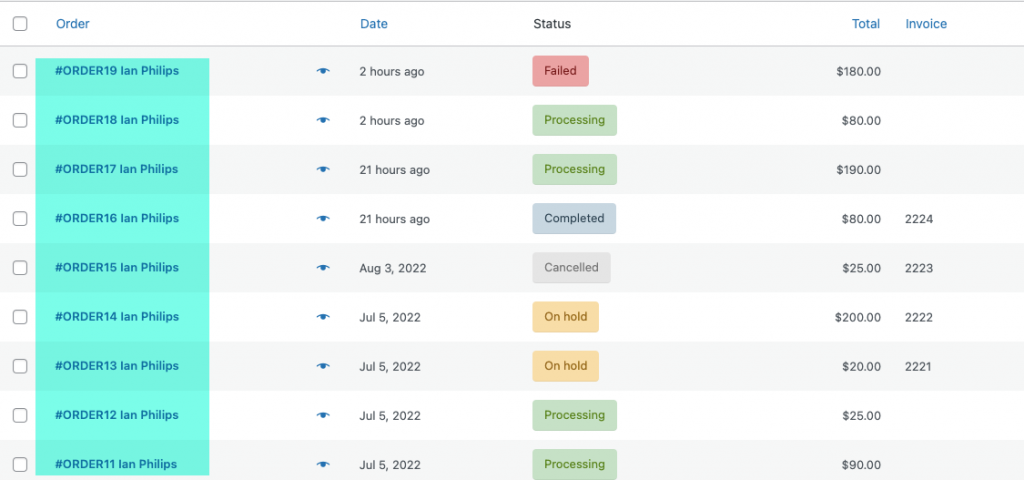Image resolution: width=1024 pixels, height=480 pixels.
Task: Click the eye icon beside #ORDER16
Action: [x=323, y=219]
